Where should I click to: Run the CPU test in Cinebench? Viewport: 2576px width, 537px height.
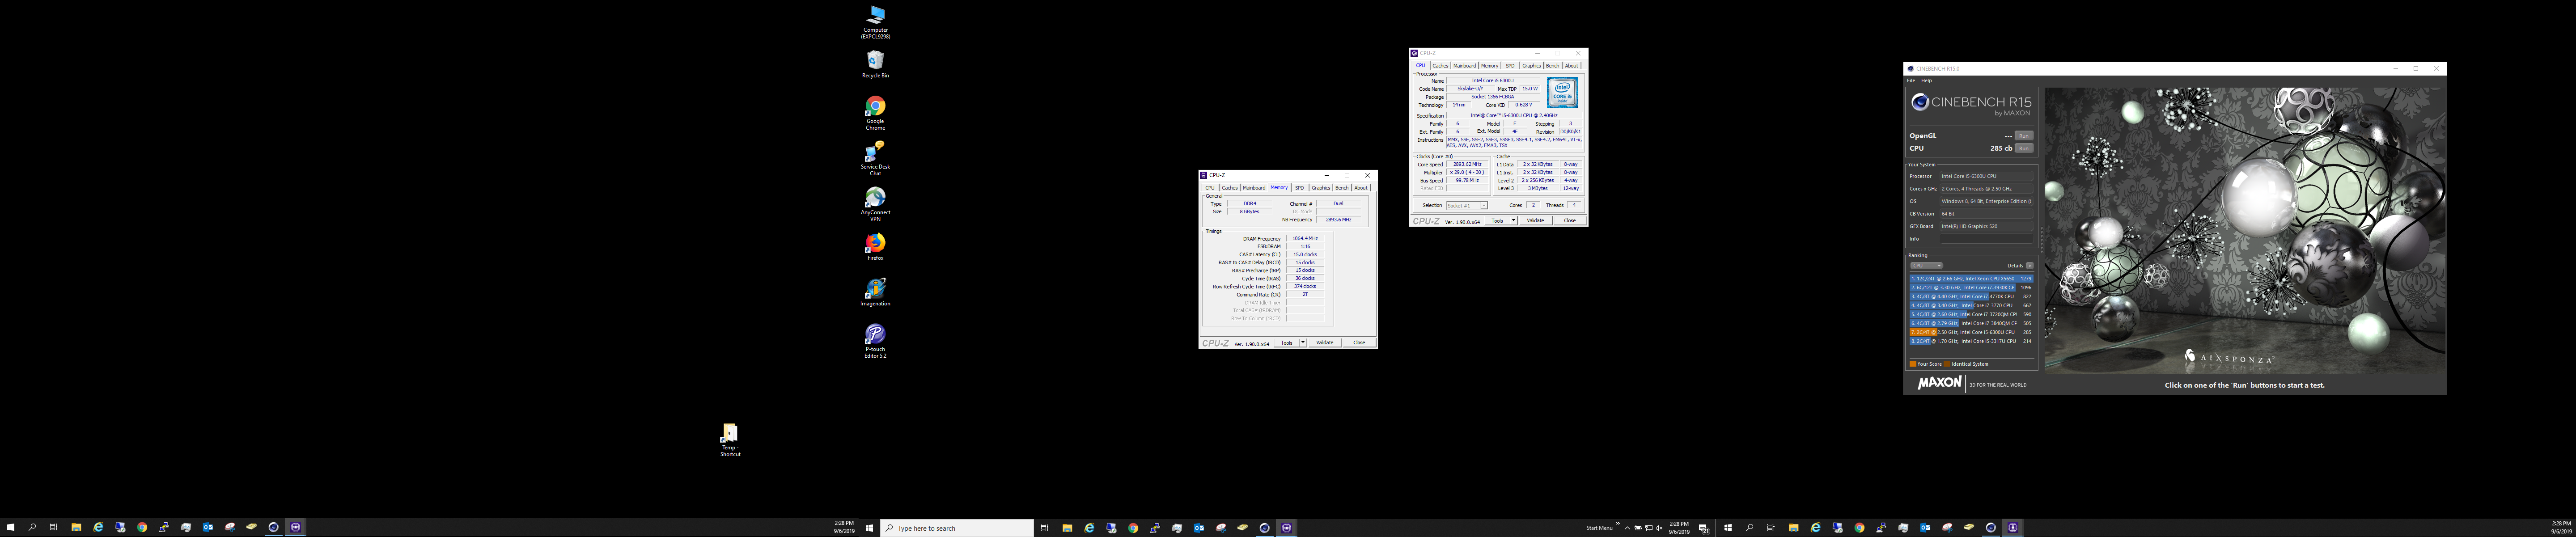click(x=2024, y=148)
